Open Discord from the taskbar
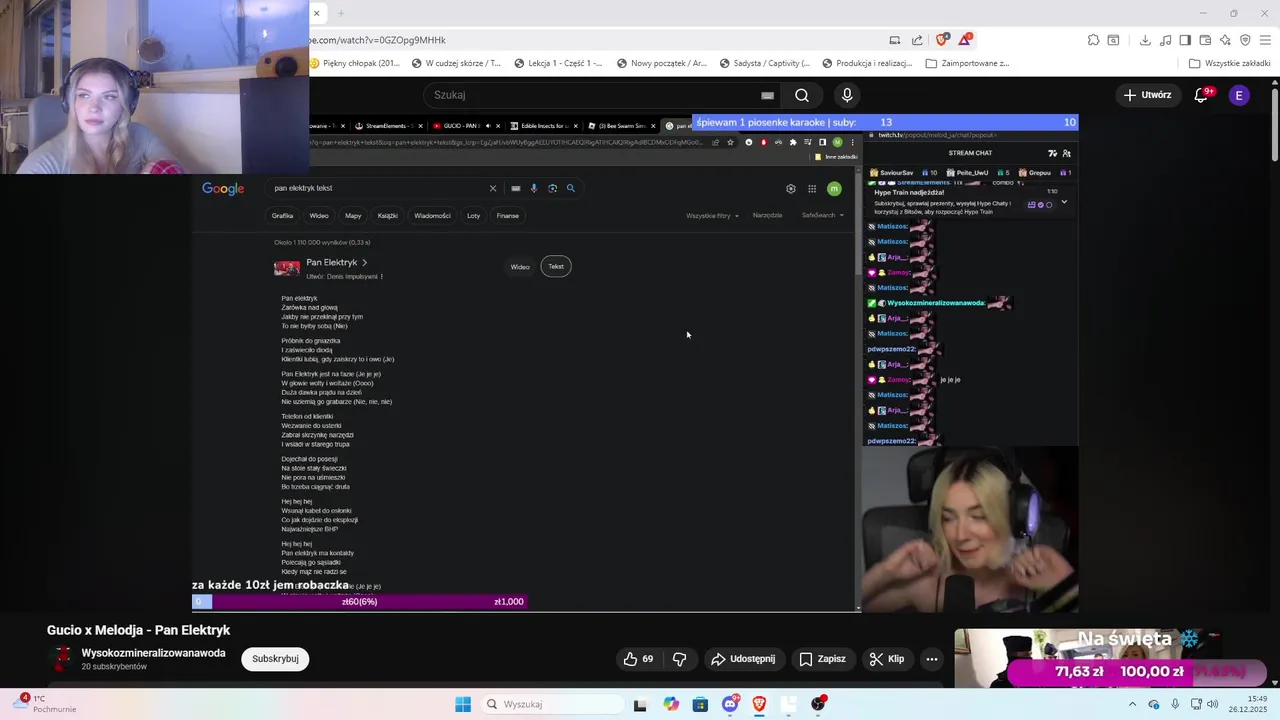 pos(730,704)
